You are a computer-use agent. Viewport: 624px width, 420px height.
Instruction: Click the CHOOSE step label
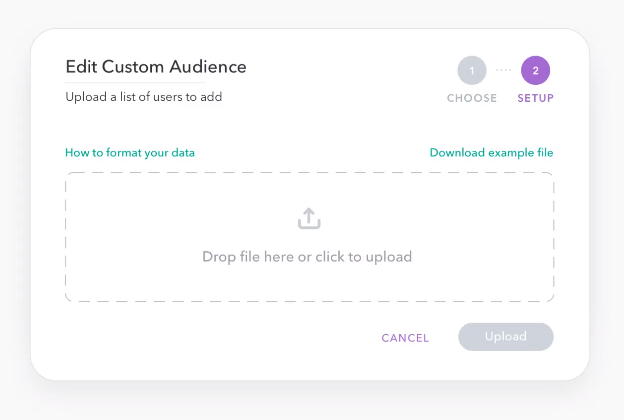click(472, 98)
